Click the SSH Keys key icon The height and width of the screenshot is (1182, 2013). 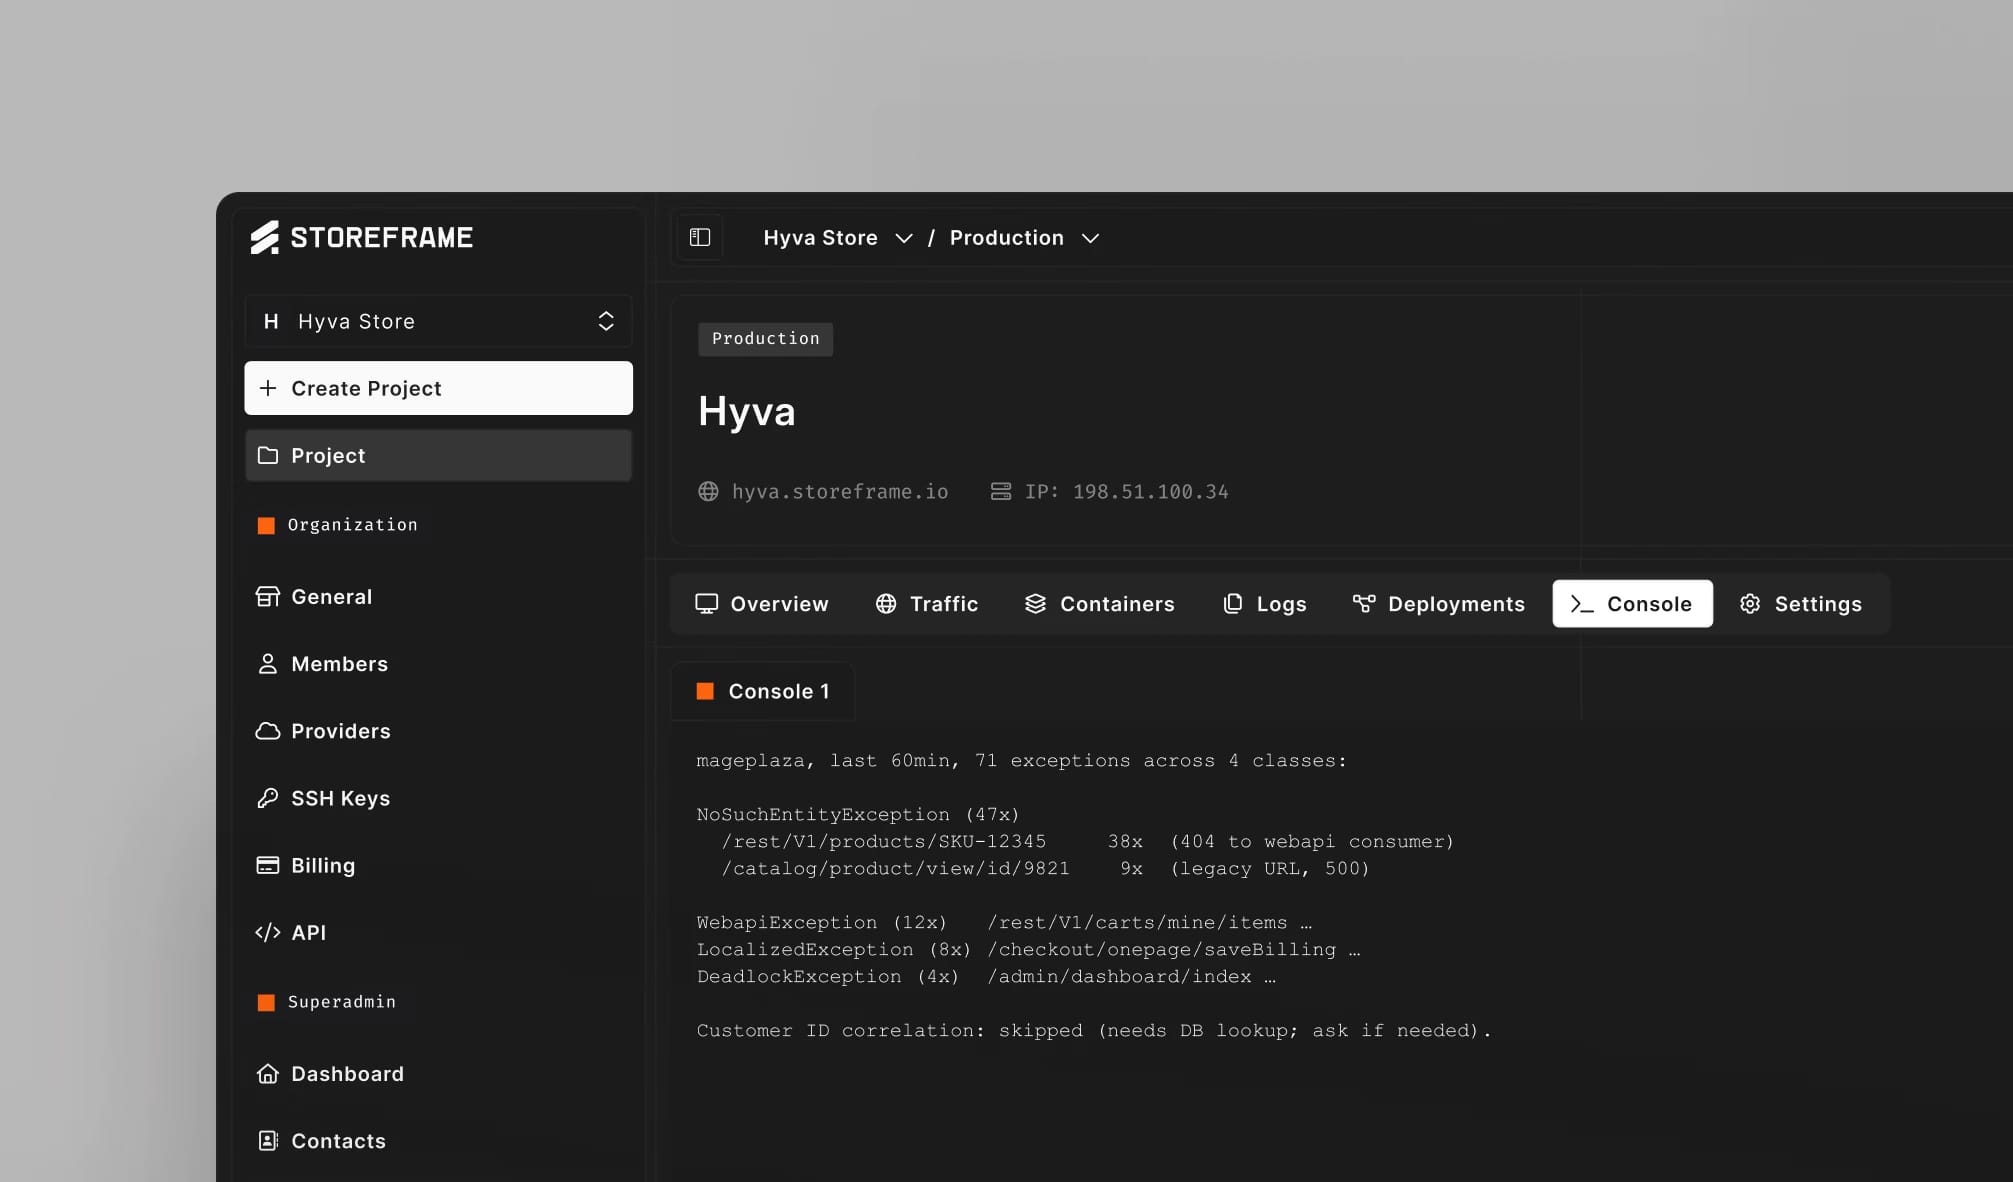(267, 798)
